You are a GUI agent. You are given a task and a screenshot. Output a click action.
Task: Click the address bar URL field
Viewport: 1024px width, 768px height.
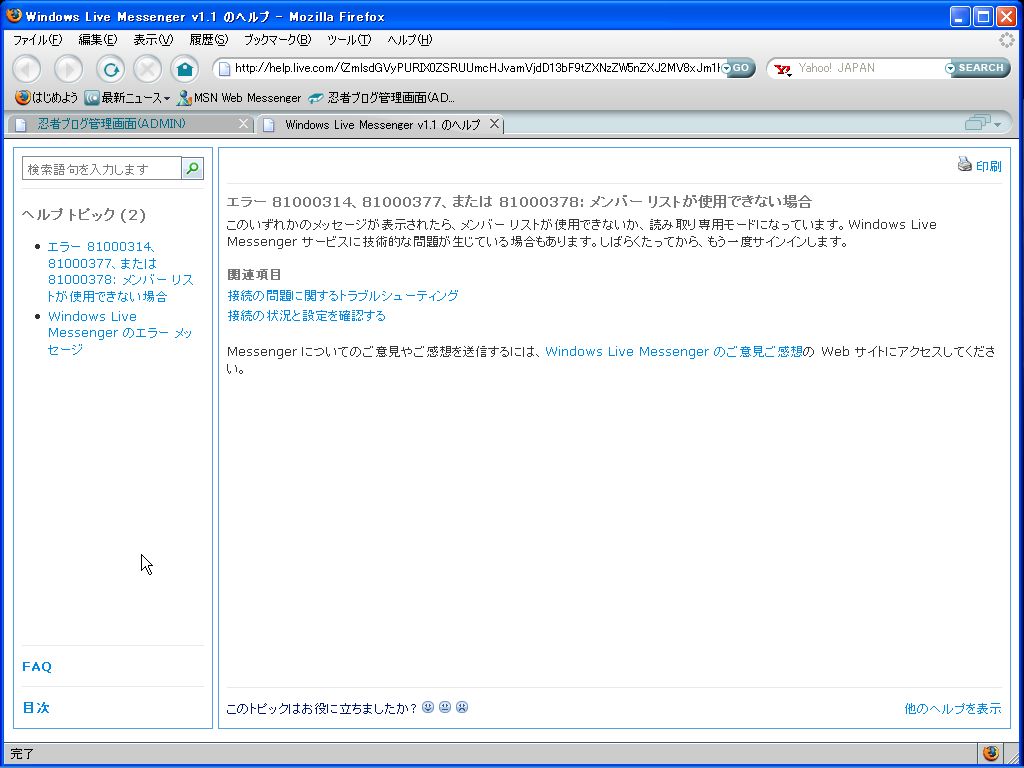click(477, 68)
